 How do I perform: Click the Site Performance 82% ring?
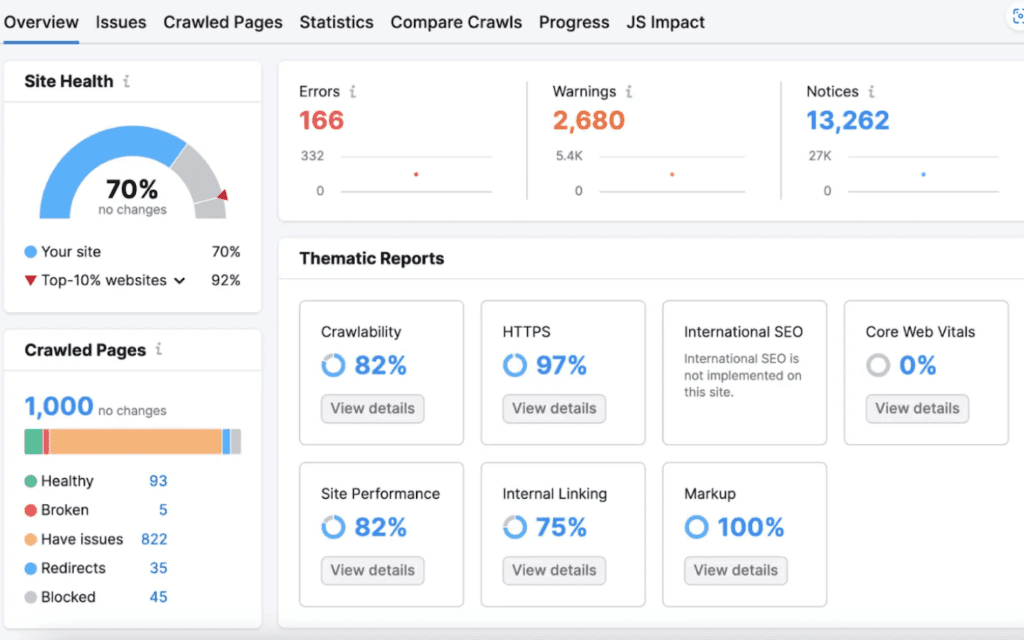tap(333, 527)
